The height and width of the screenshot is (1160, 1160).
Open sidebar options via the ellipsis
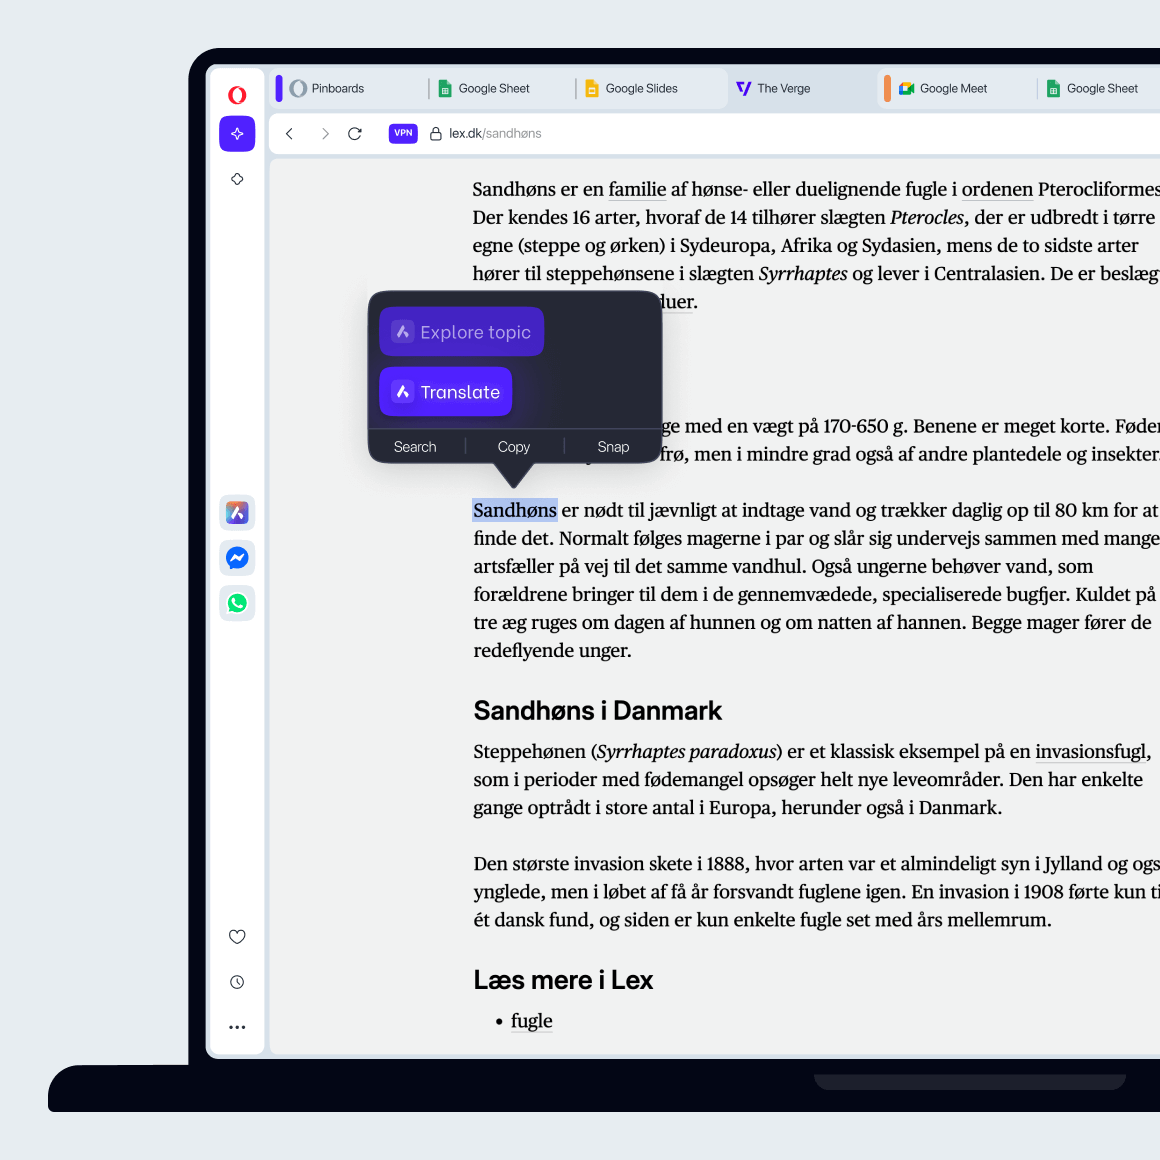[237, 1027]
